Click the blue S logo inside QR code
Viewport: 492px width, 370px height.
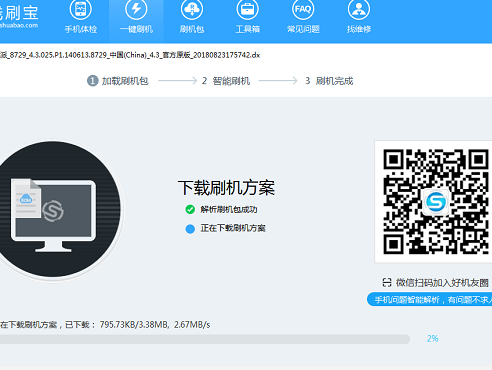[x=436, y=202]
